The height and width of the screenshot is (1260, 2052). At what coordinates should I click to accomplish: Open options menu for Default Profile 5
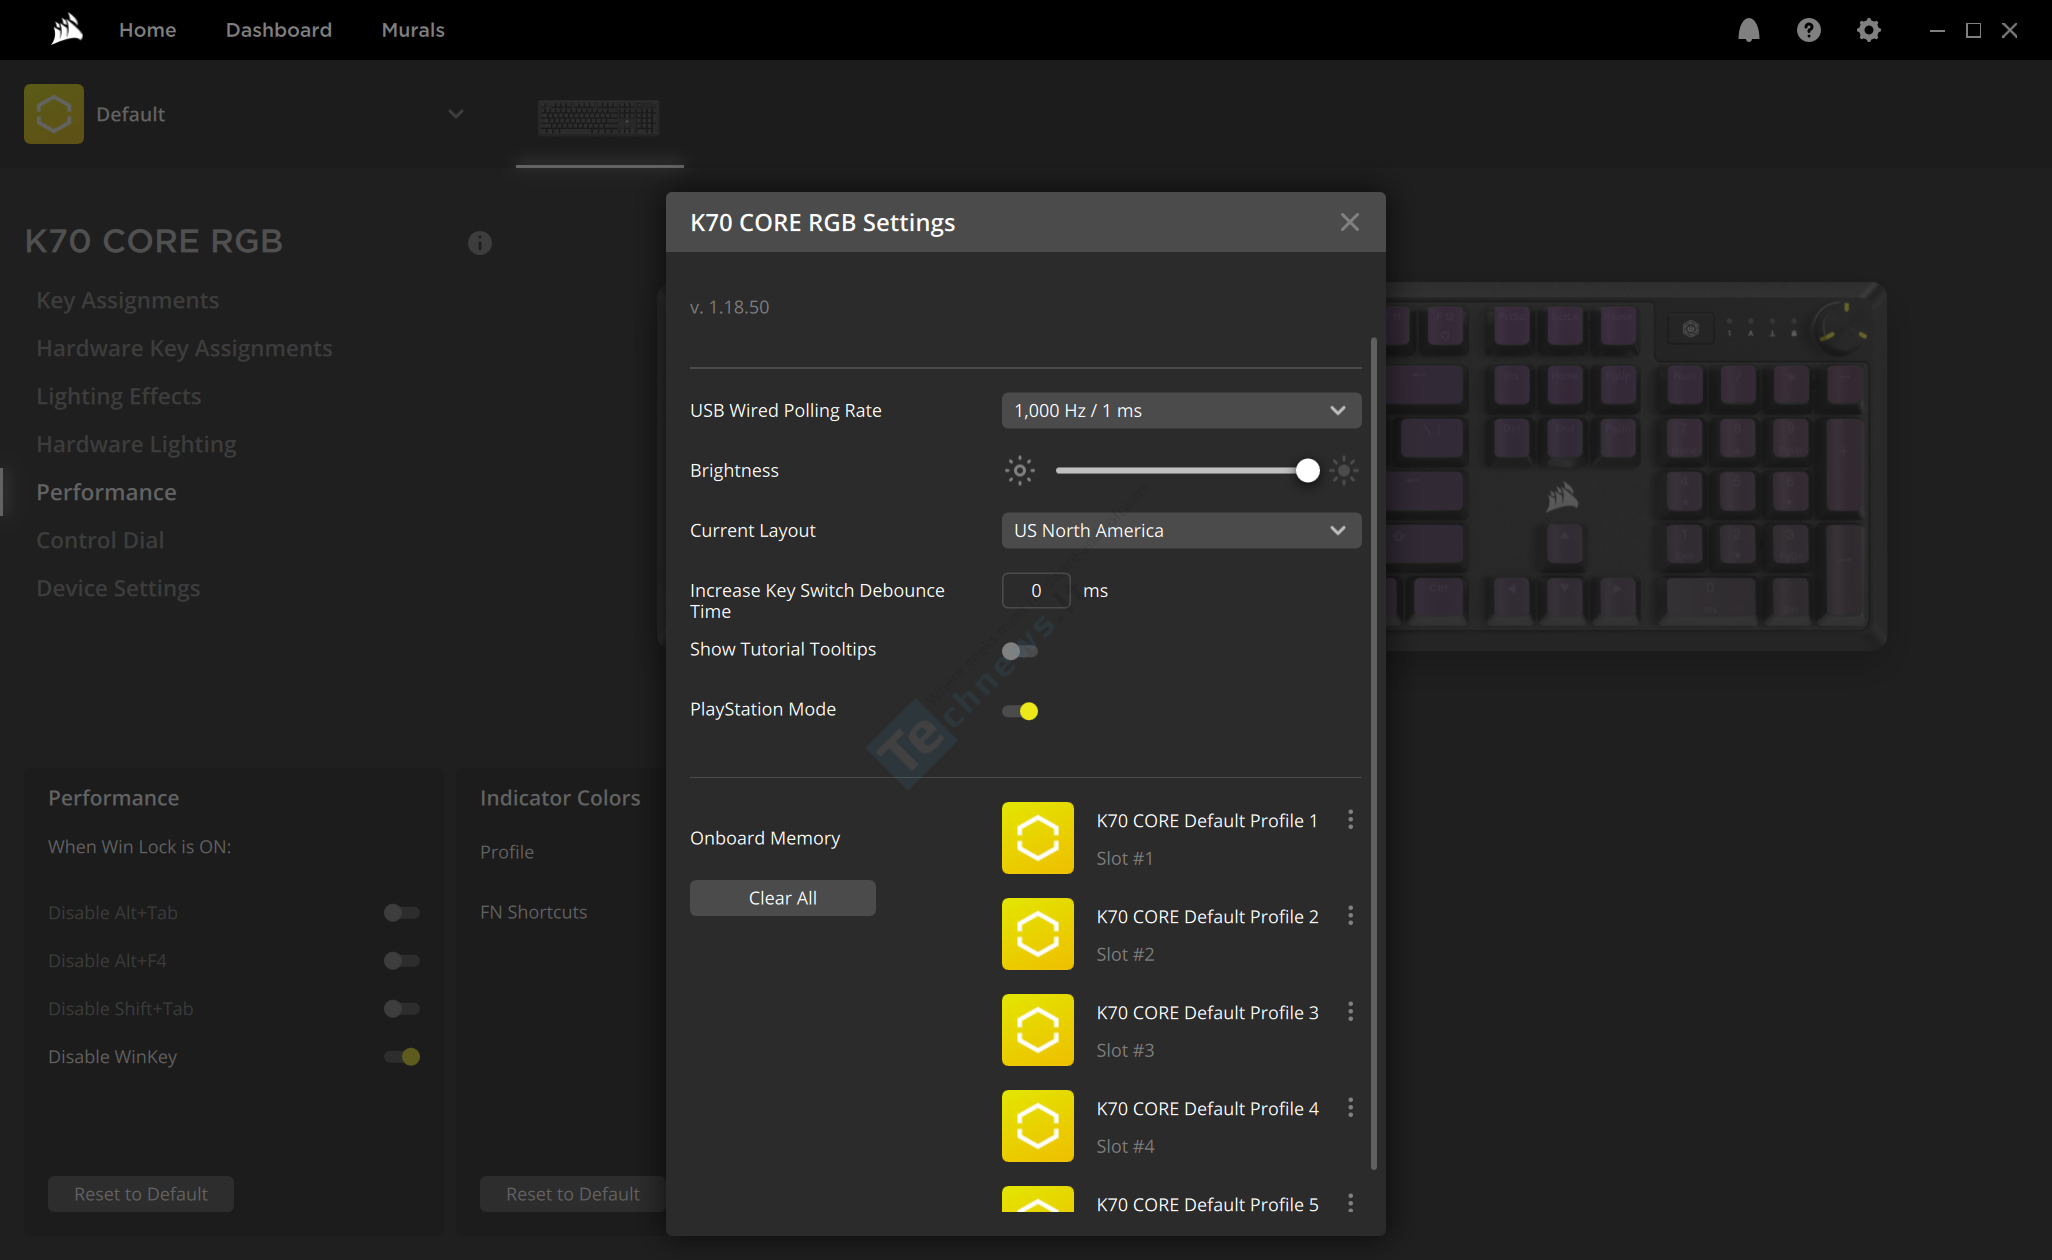point(1351,1204)
